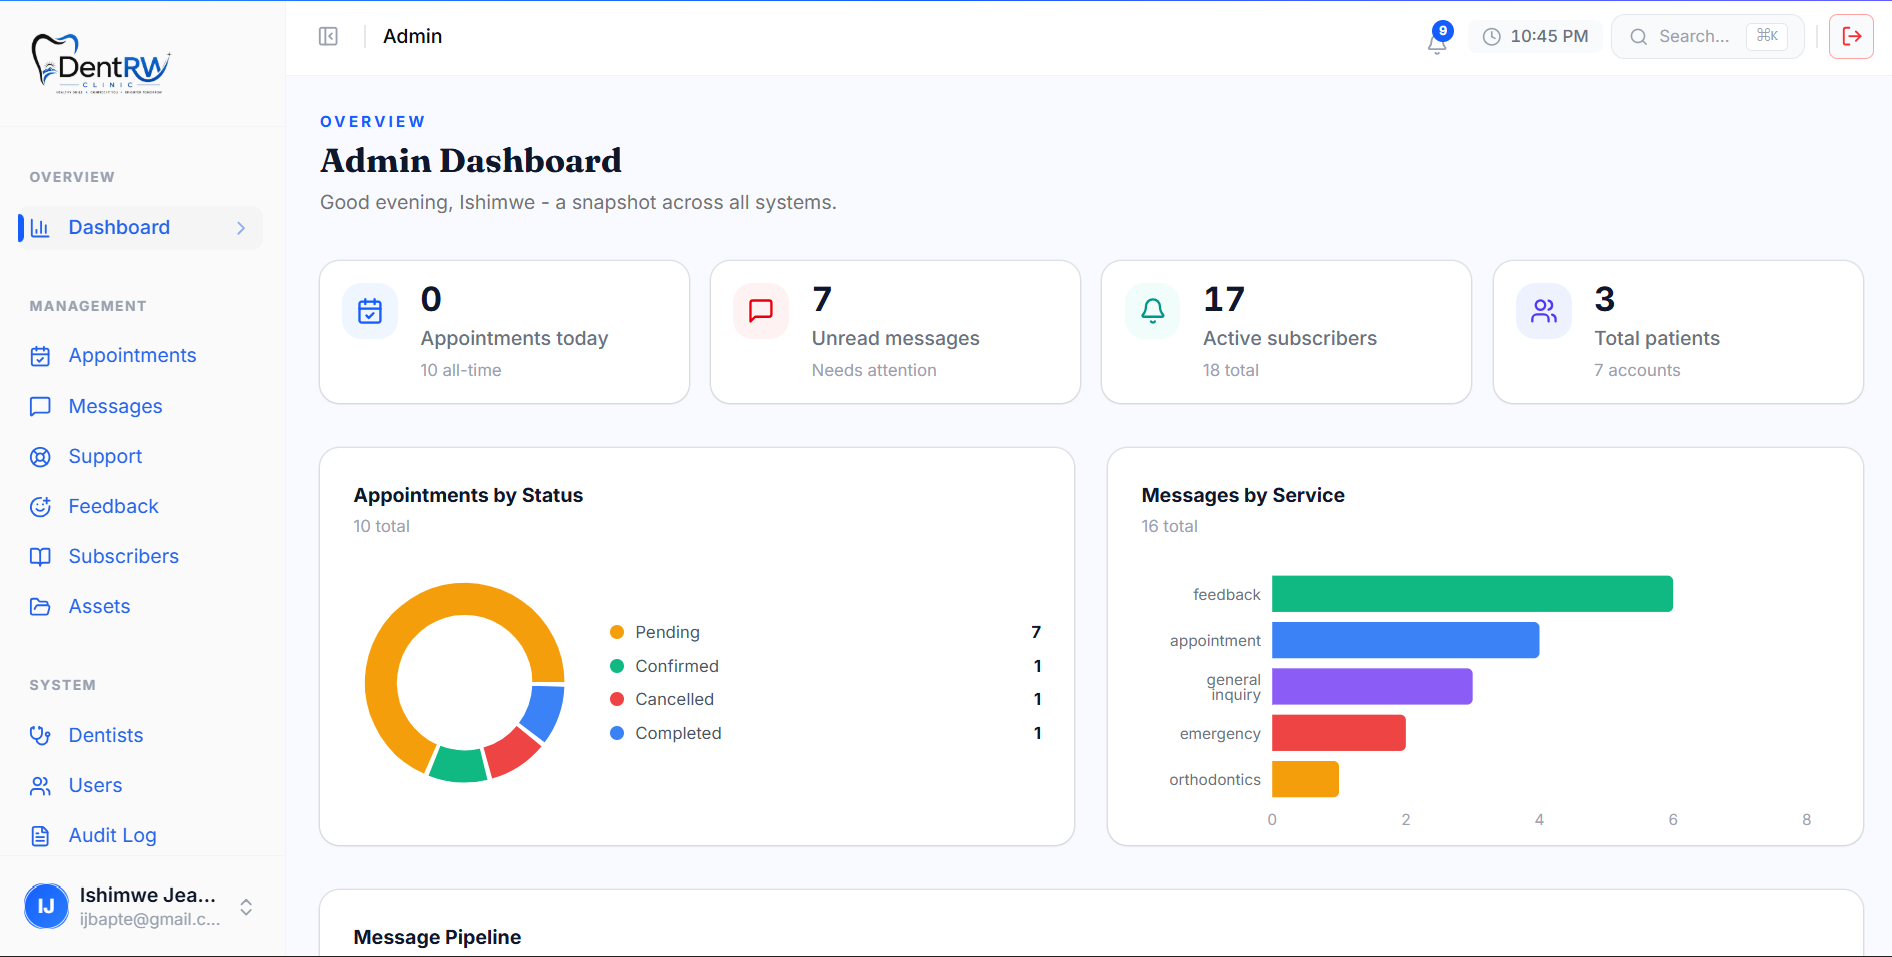
Task: Click the bell icon on Active subscribers card
Action: tap(1153, 311)
